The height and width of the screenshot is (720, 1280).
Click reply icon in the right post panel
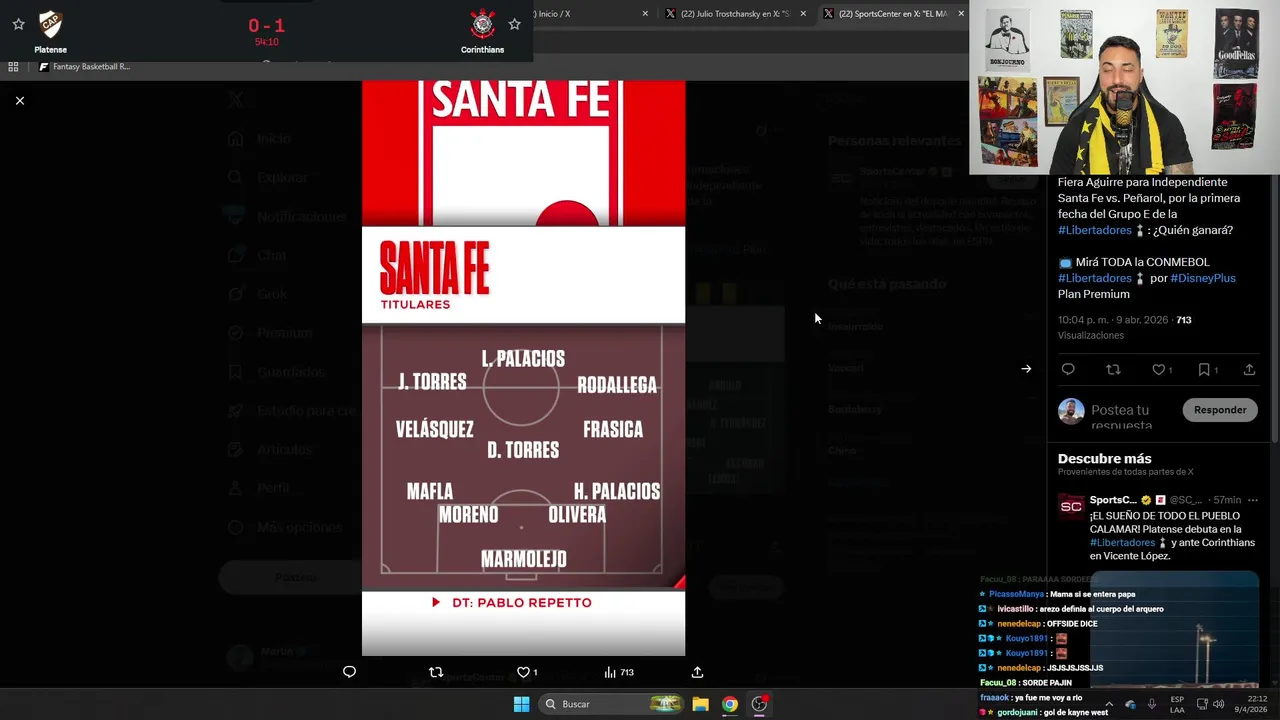(x=1068, y=370)
